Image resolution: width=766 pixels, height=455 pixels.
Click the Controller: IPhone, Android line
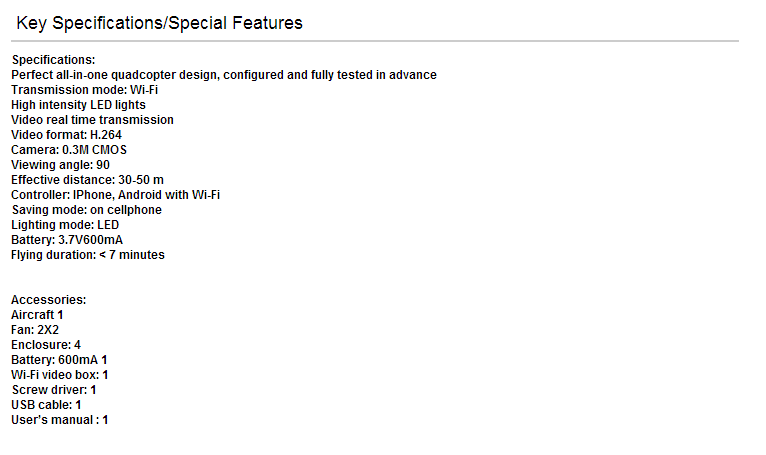pos(115,195)
